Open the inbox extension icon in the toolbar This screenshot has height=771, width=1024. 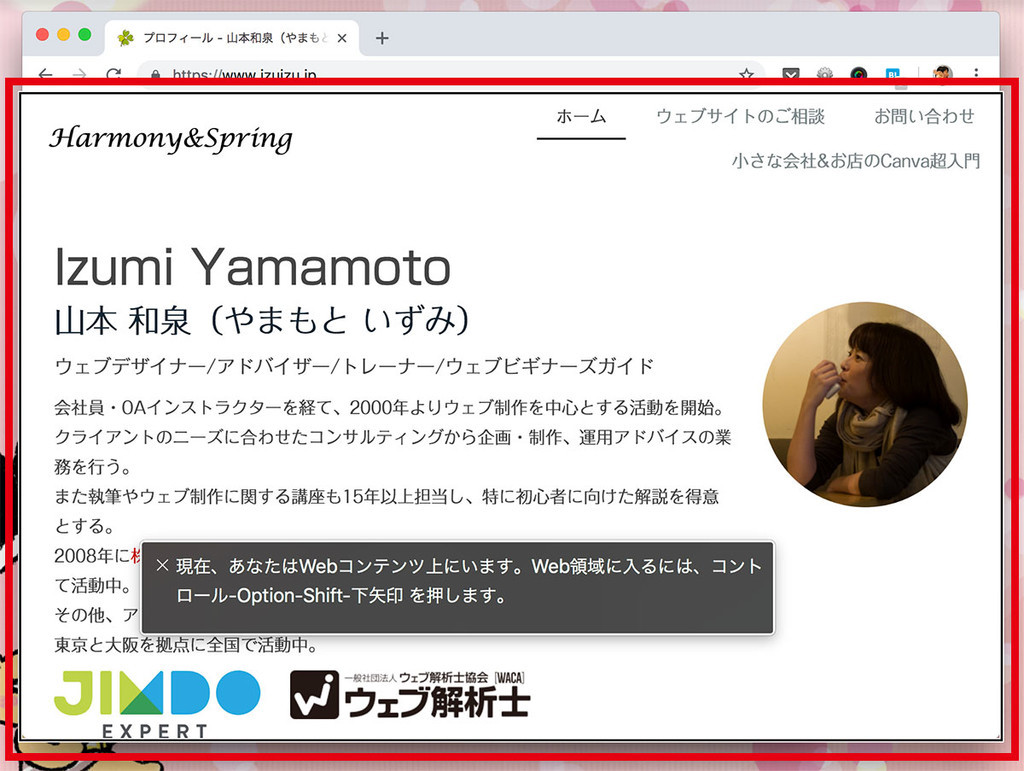pyautogui.click(x=790, y=74)
